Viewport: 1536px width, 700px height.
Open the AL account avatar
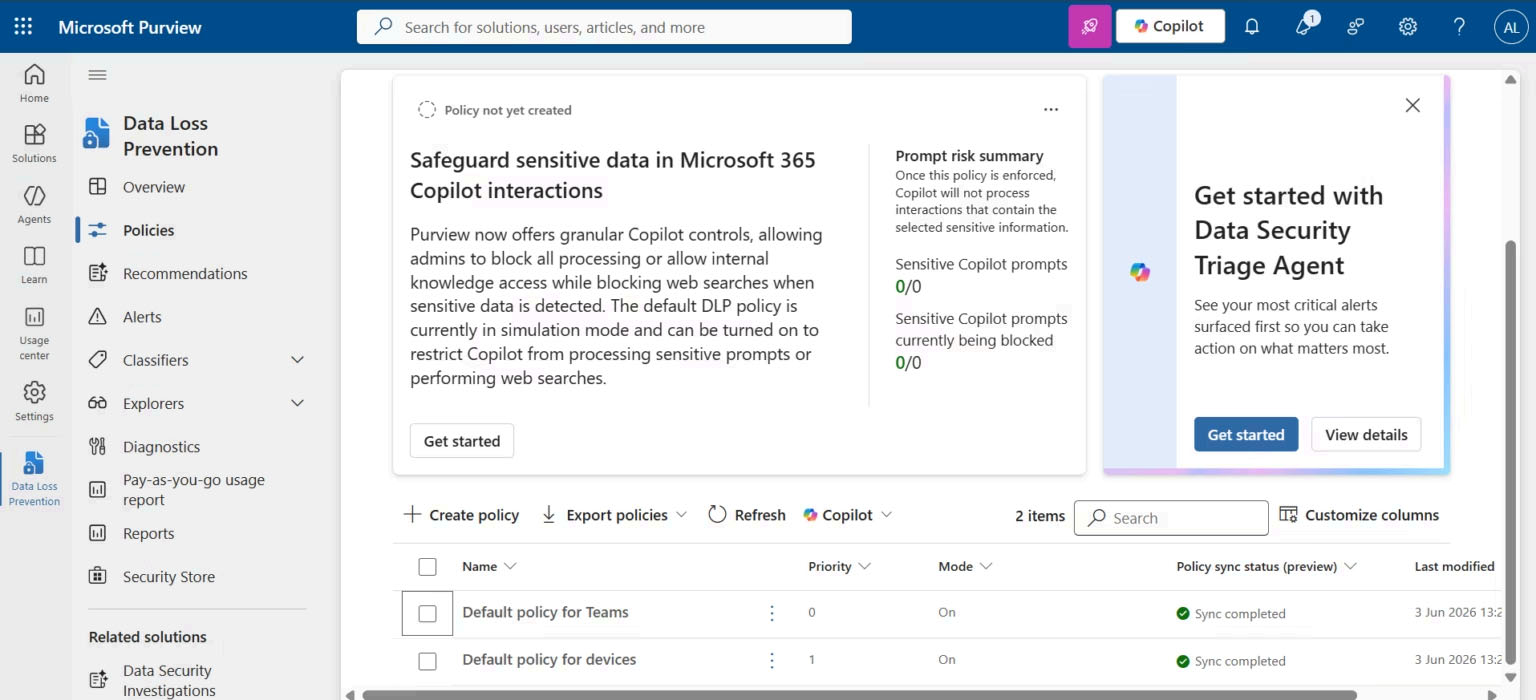[1512, 27]
